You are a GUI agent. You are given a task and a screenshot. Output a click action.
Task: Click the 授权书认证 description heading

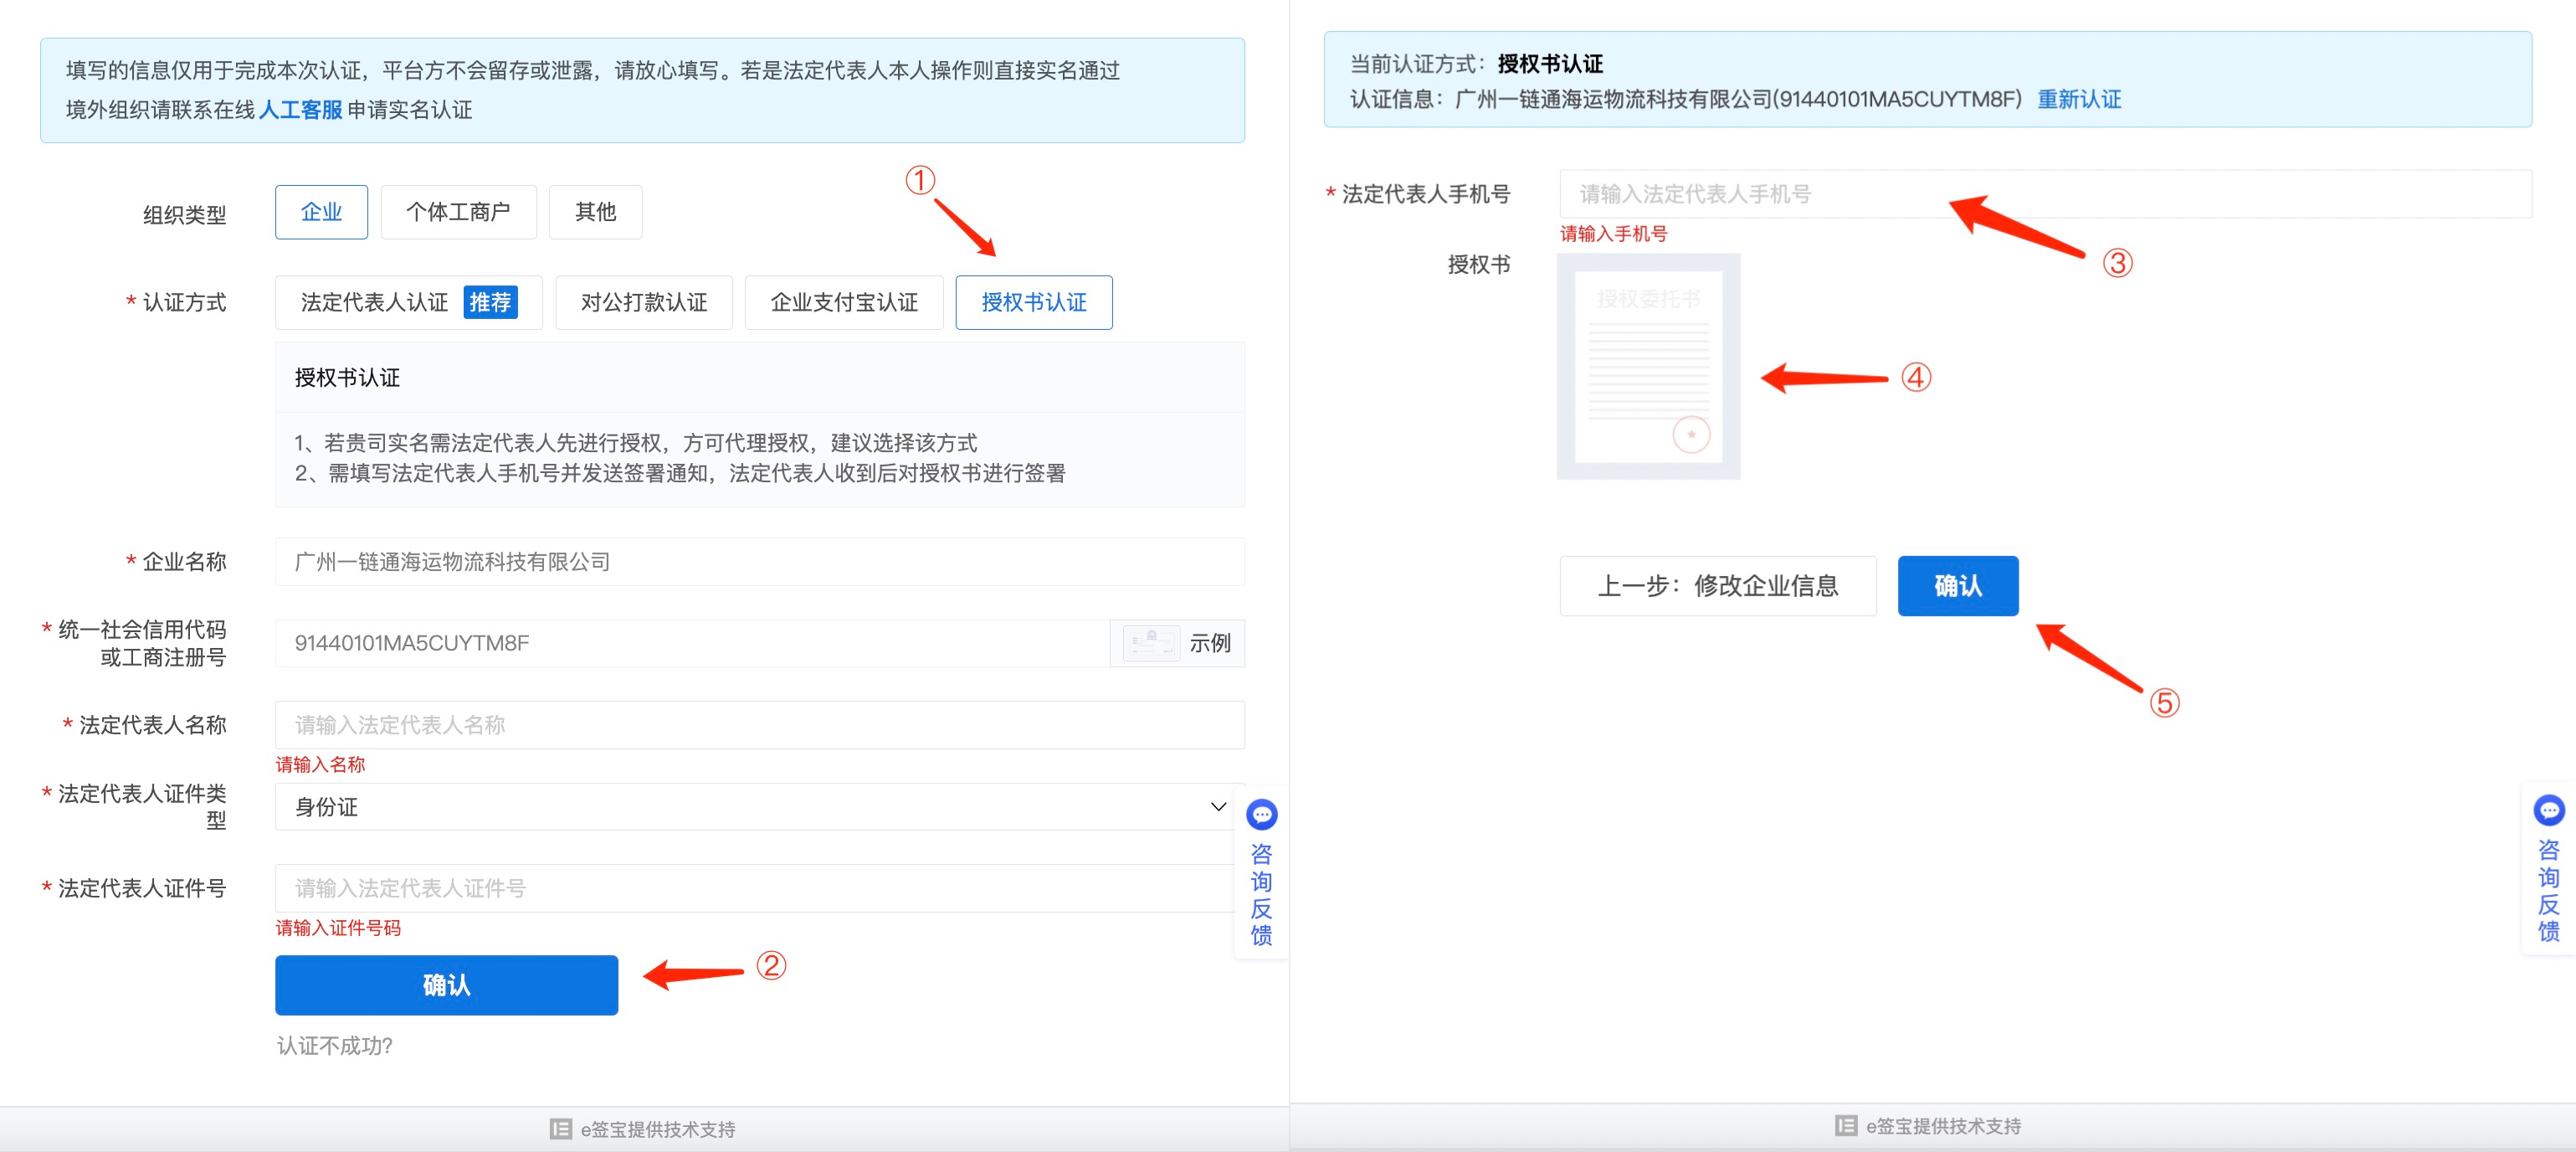(347, 378)
